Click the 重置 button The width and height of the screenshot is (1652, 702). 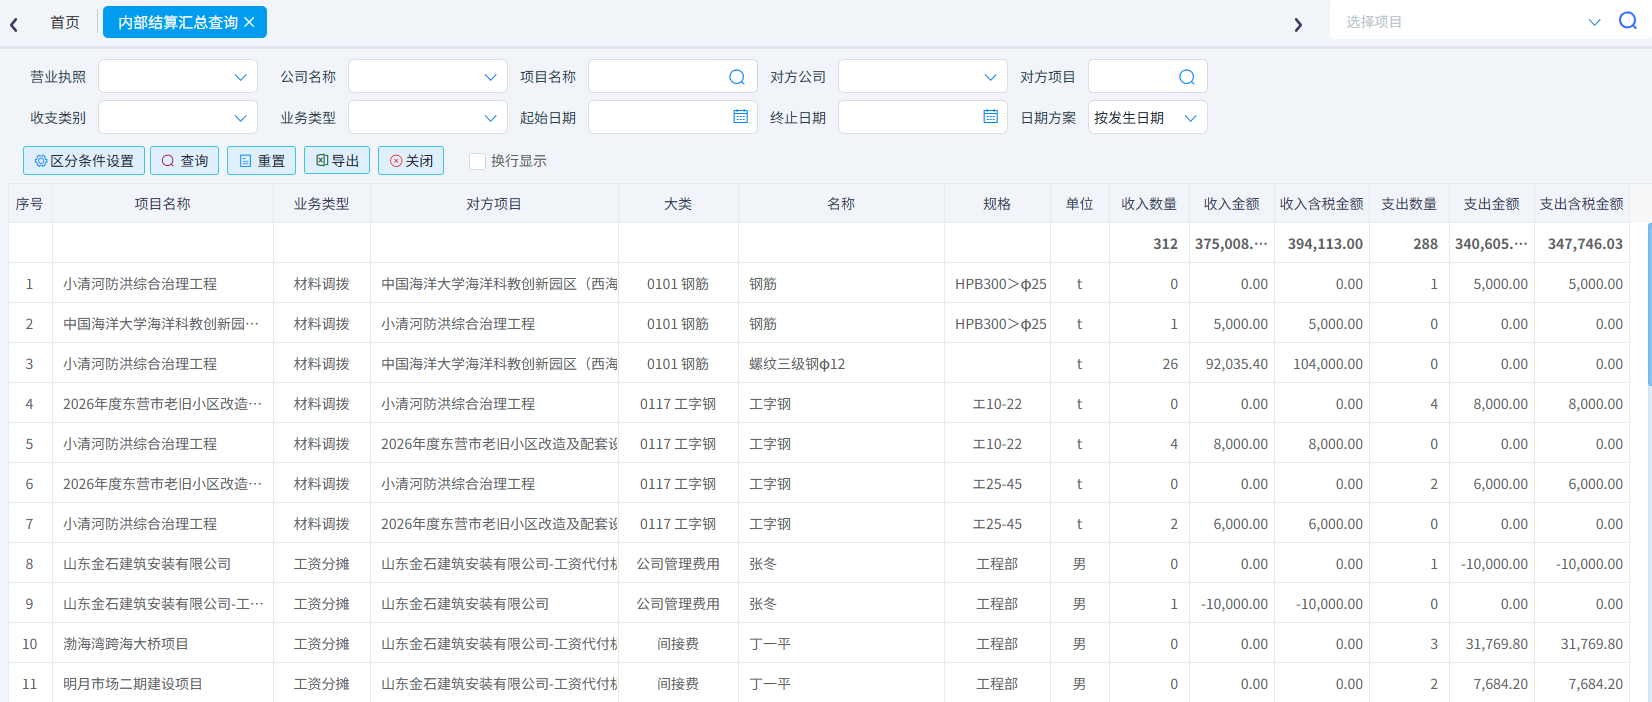(261, 161)
